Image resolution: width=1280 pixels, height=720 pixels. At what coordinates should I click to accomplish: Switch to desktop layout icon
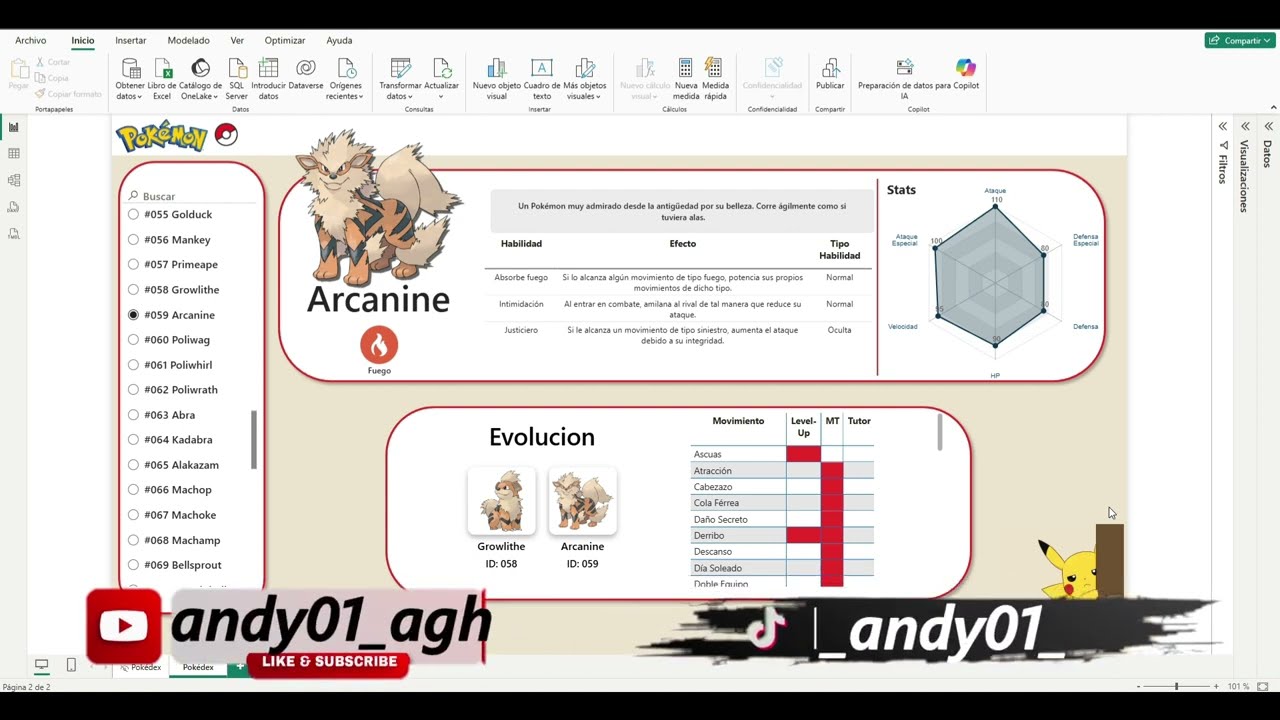pos(42,665)
